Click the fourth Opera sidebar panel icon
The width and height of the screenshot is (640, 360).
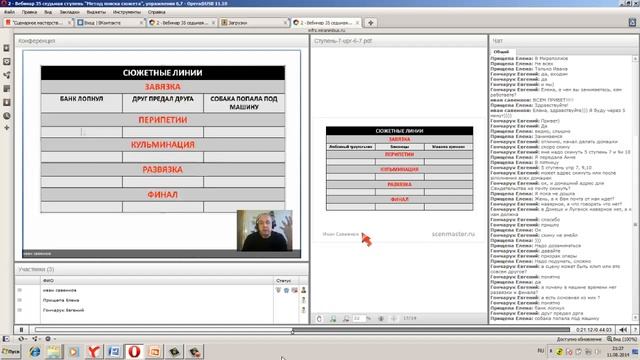click(x=7, y=89)
